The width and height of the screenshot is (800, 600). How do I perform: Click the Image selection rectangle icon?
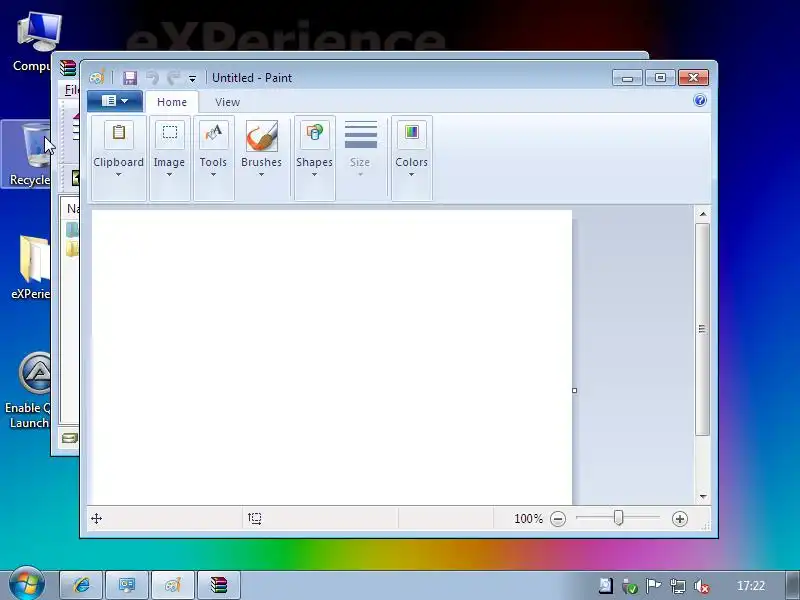pos(169,134)
